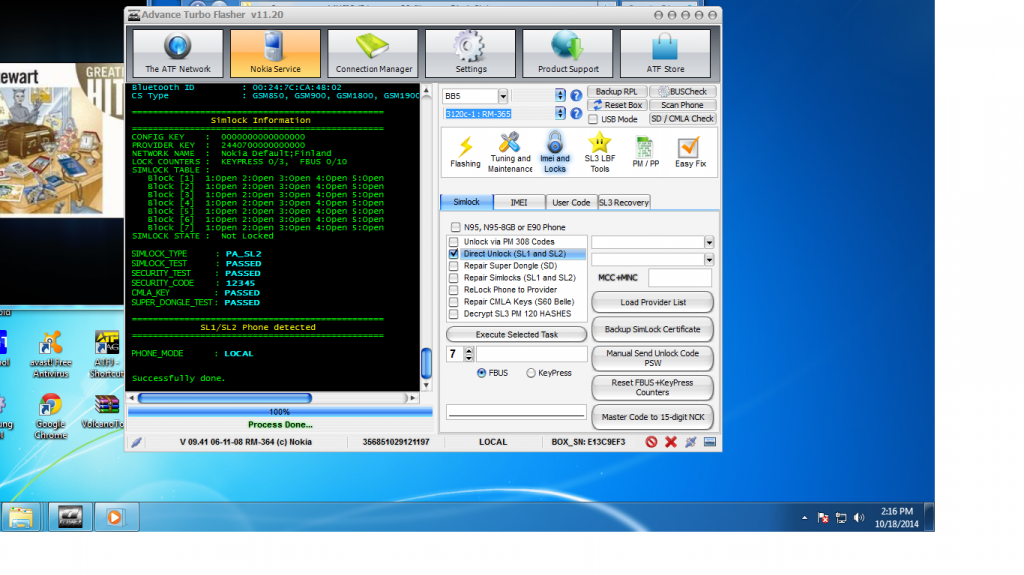Tick ReLock Phone to Provider option
Viewport: 1024px width, 575px height.
click(455, 290)
